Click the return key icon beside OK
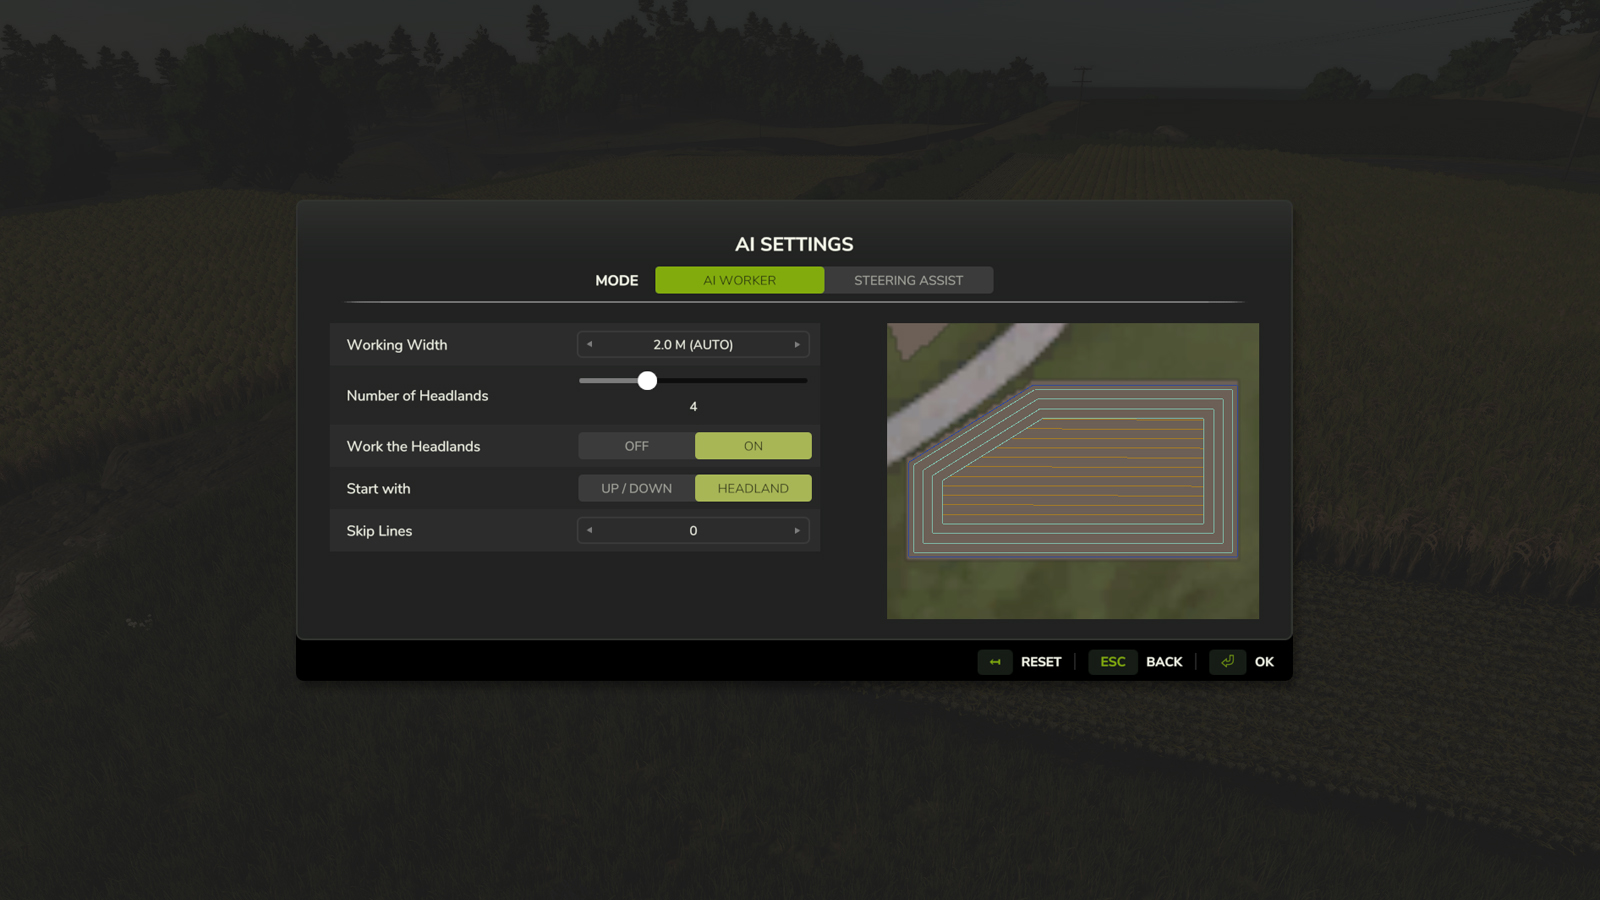1600x900 pixels. pyautogui.click(x=1227, y=662)
